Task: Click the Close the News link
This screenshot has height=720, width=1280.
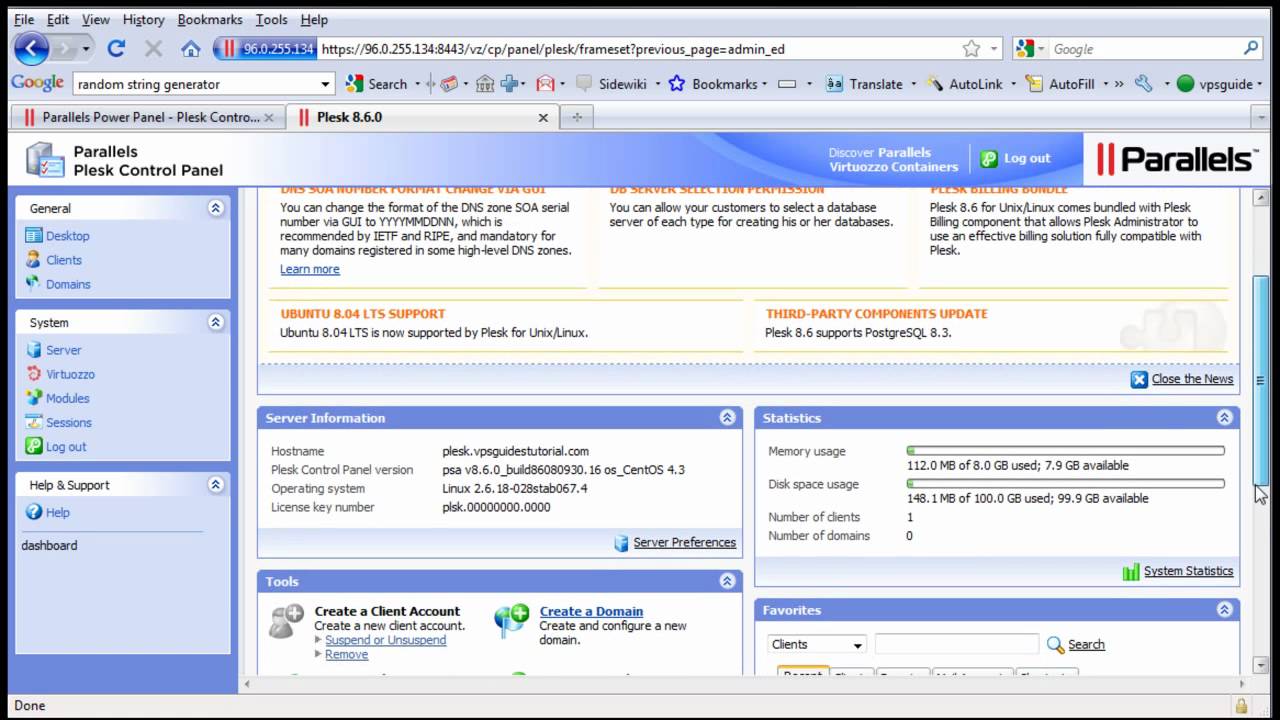Action: 1192,379
